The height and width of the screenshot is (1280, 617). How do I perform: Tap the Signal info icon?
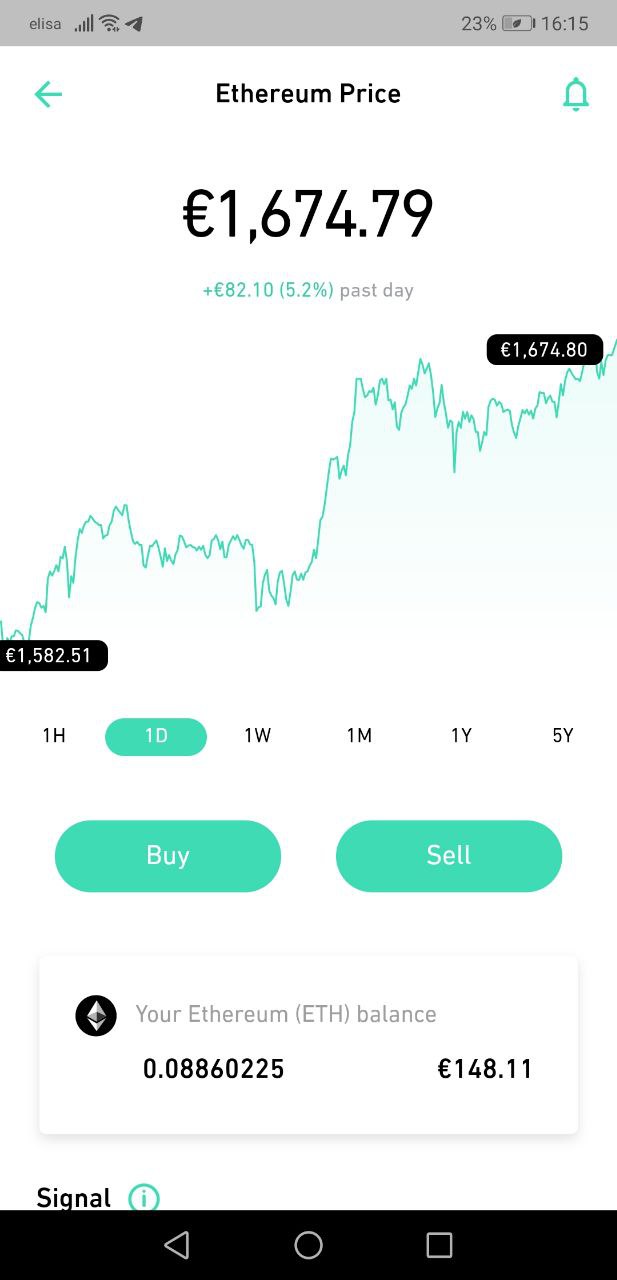point(144,1197)
